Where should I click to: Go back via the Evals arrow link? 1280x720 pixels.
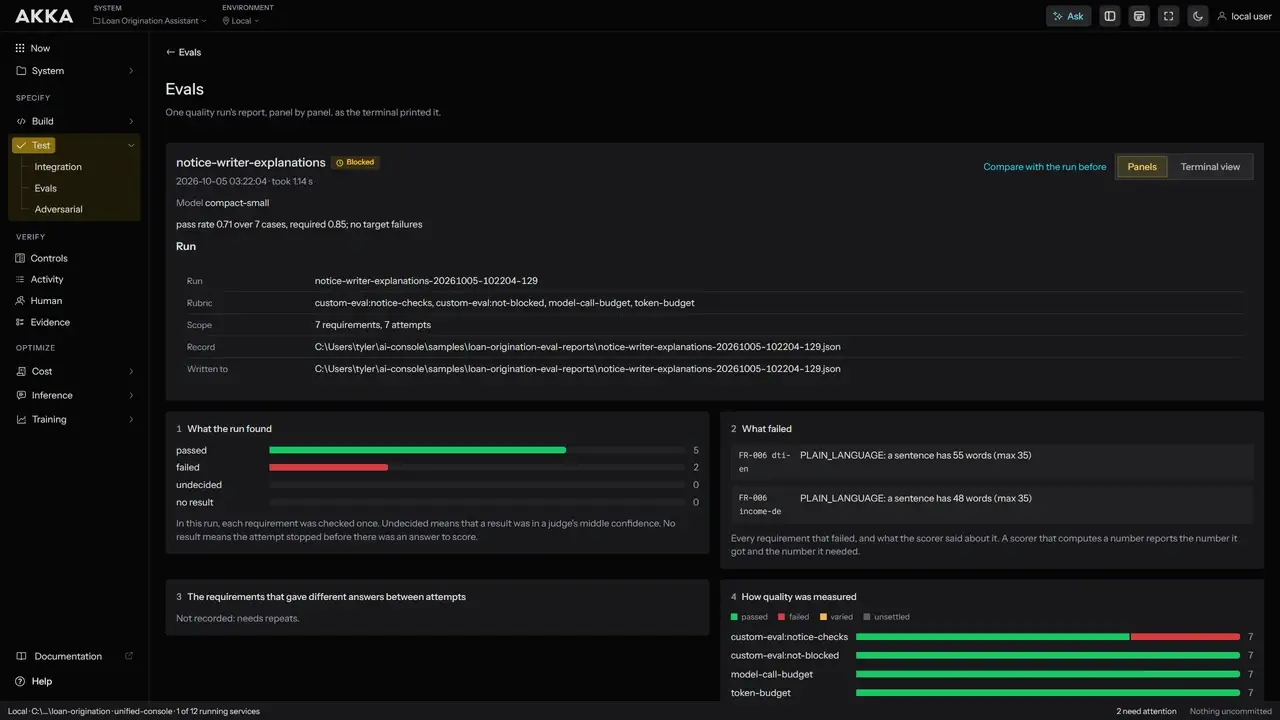pyautogui.click(x=183, y=52)
